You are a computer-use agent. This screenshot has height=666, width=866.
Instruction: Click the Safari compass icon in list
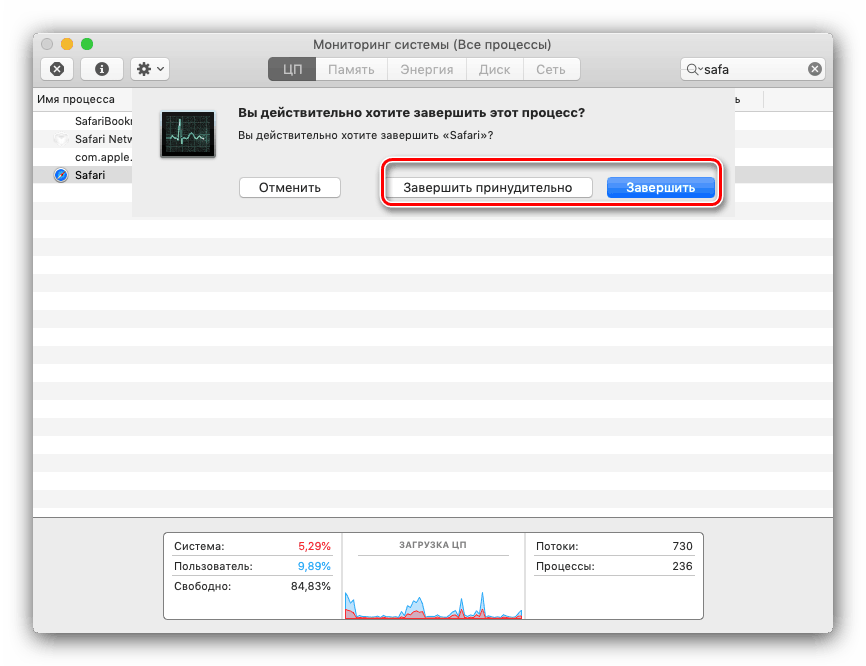tap(61, 175)
